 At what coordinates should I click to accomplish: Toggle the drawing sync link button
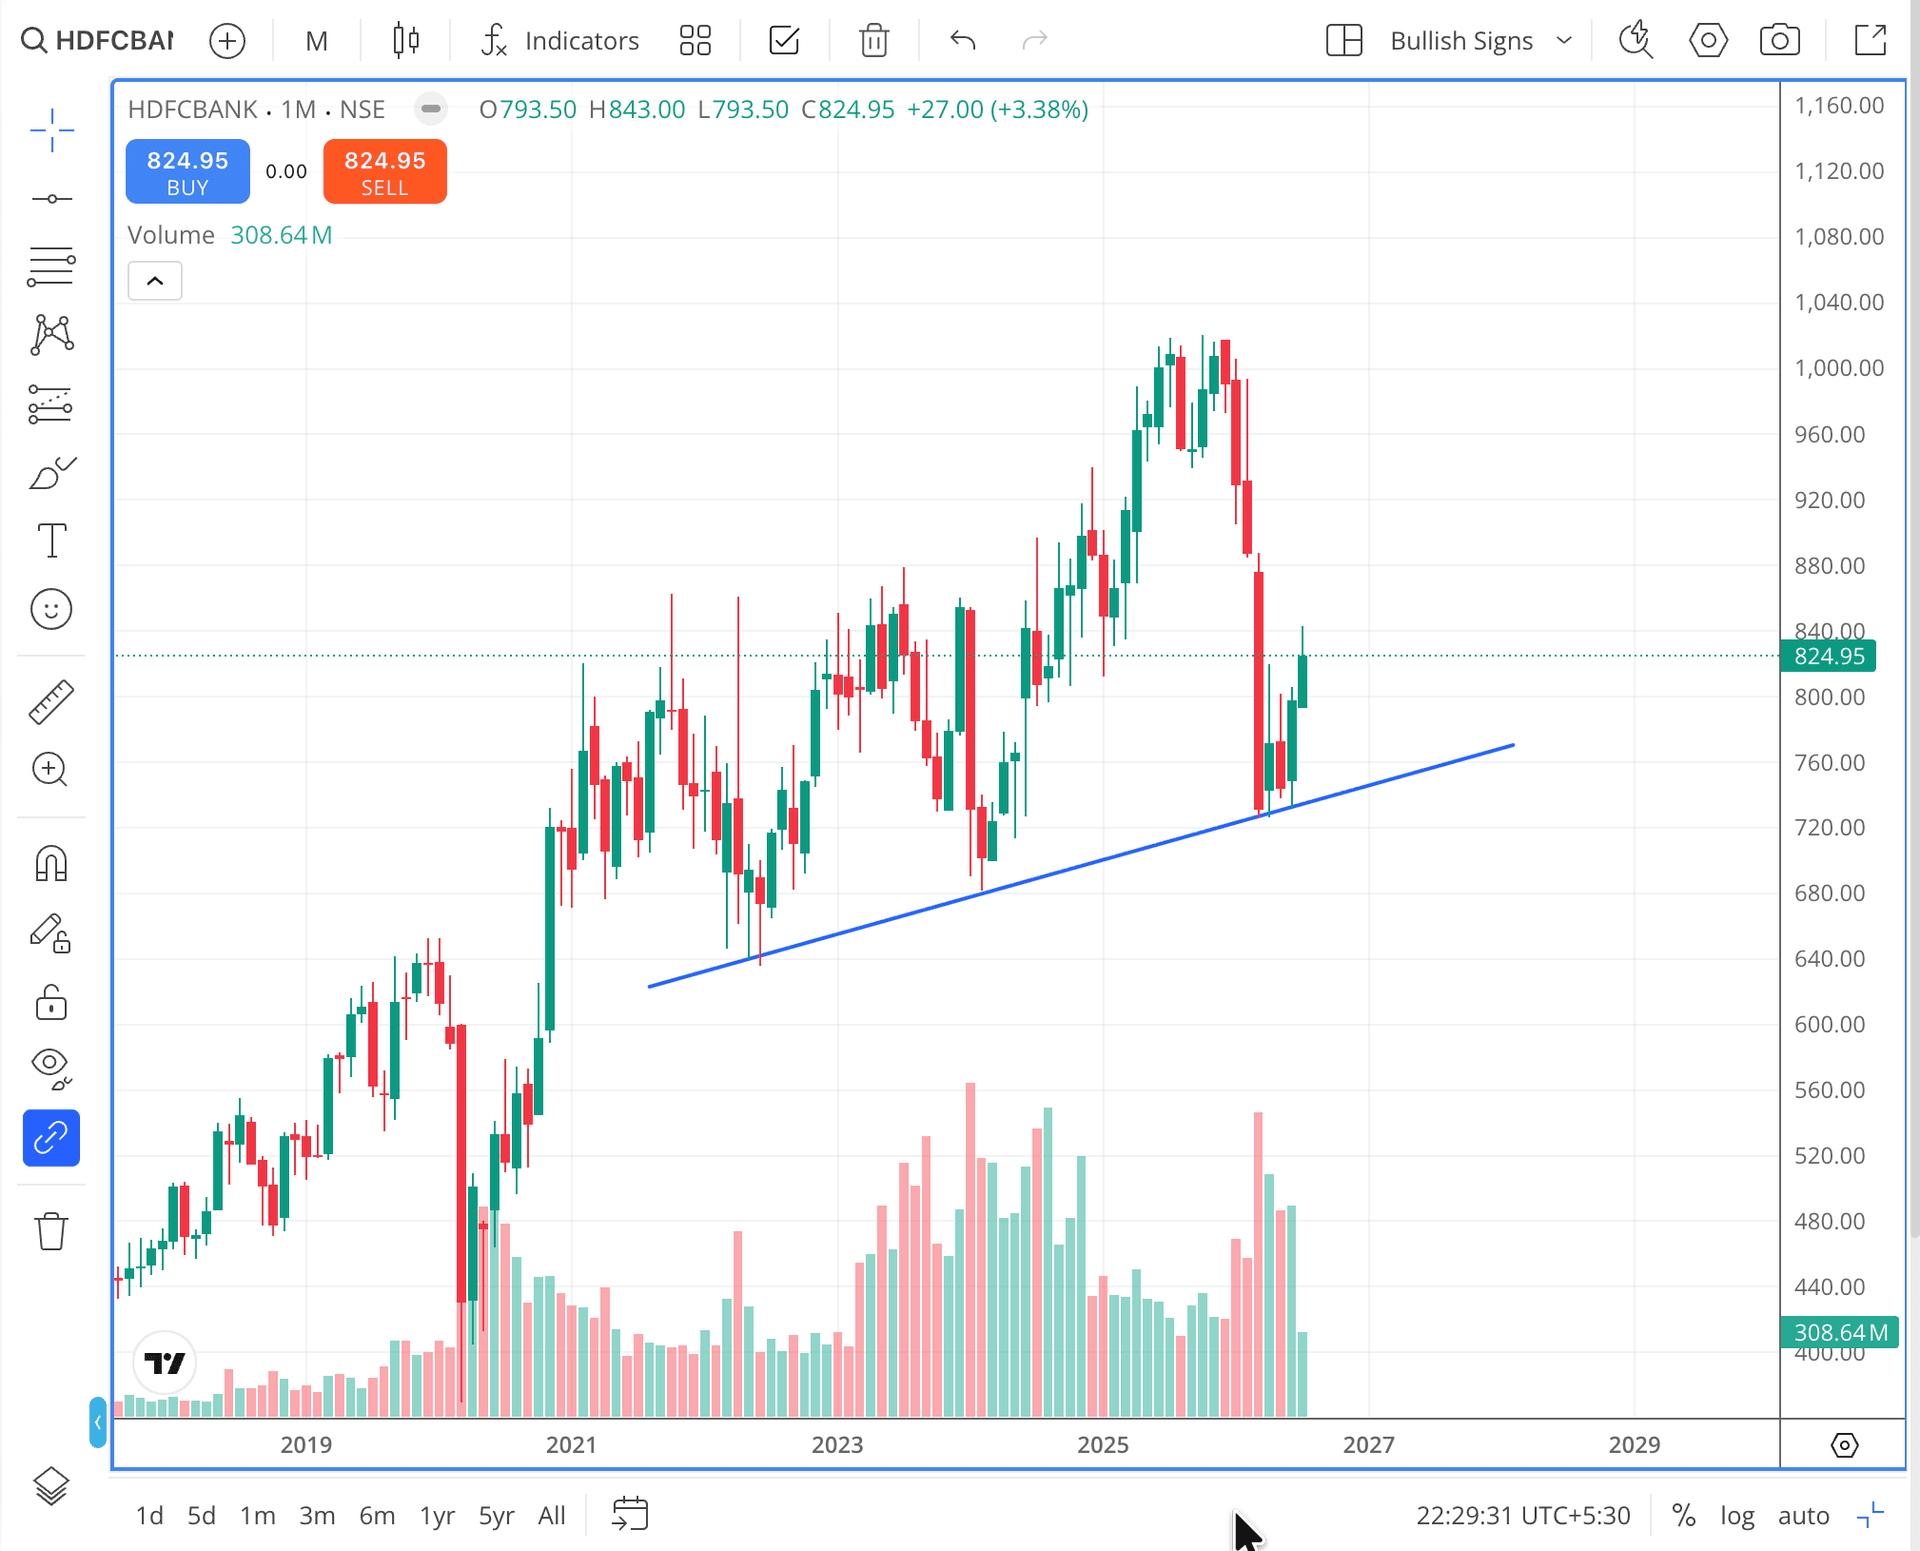coord(51,1138)
